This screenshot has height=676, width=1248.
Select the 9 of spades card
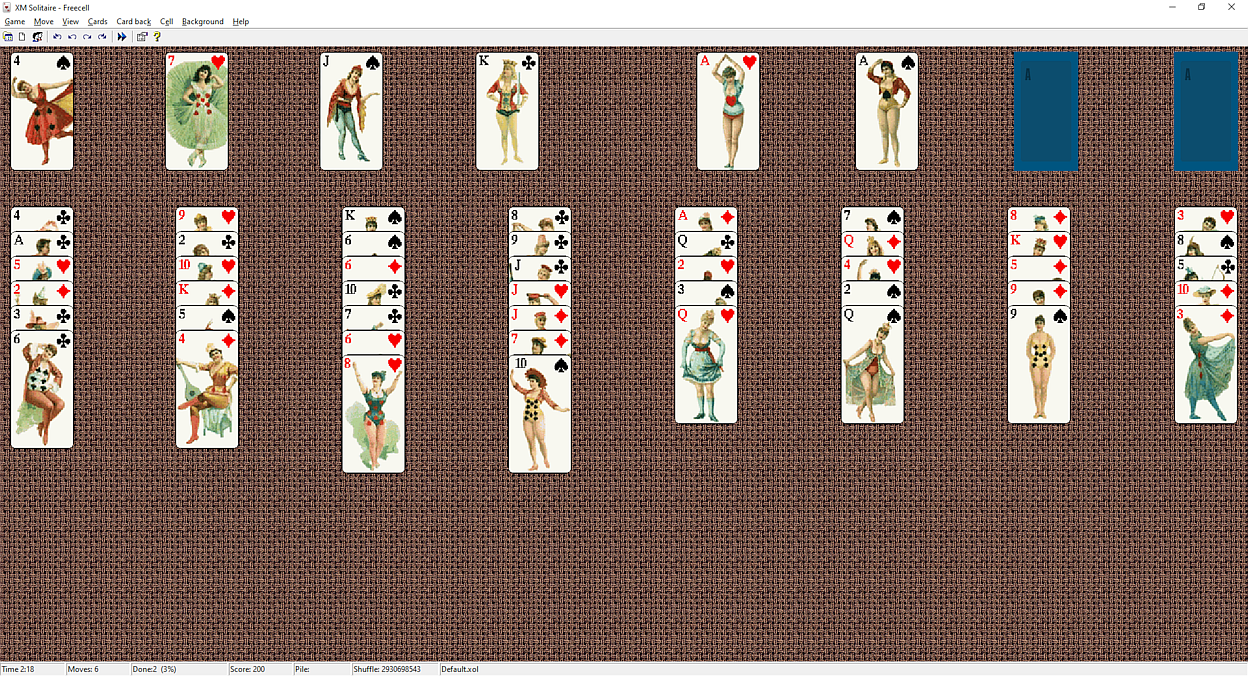[x=1039, y=365]
